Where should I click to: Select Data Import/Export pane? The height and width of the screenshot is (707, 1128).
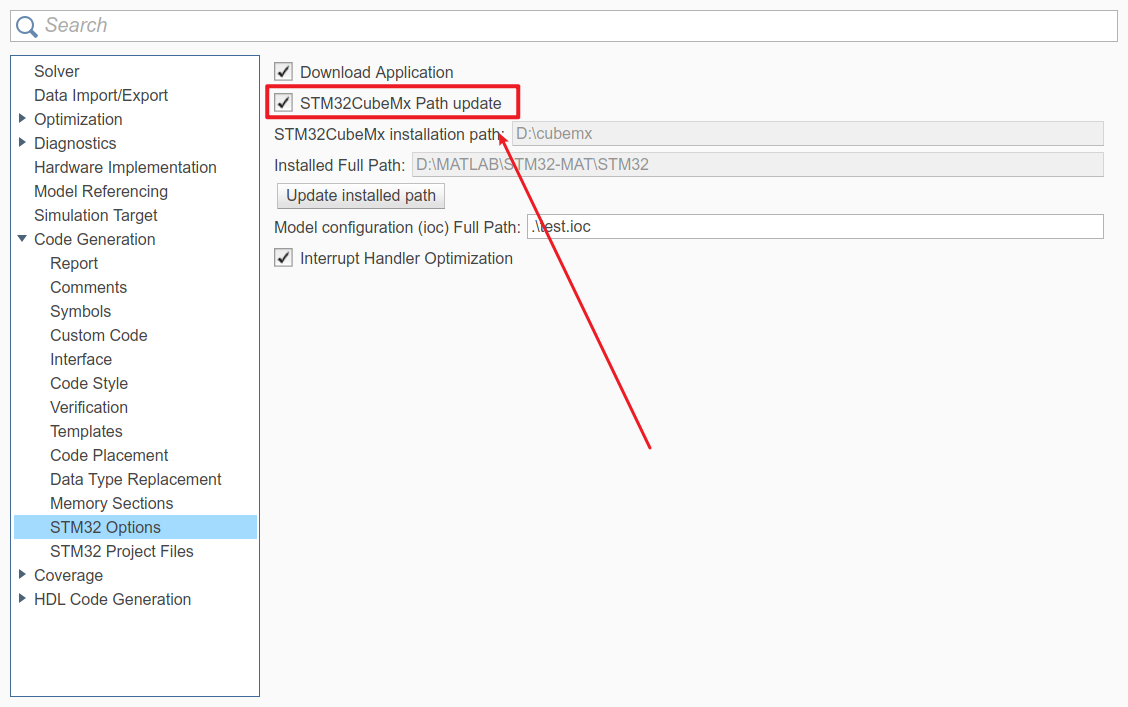tap(101, 95)
